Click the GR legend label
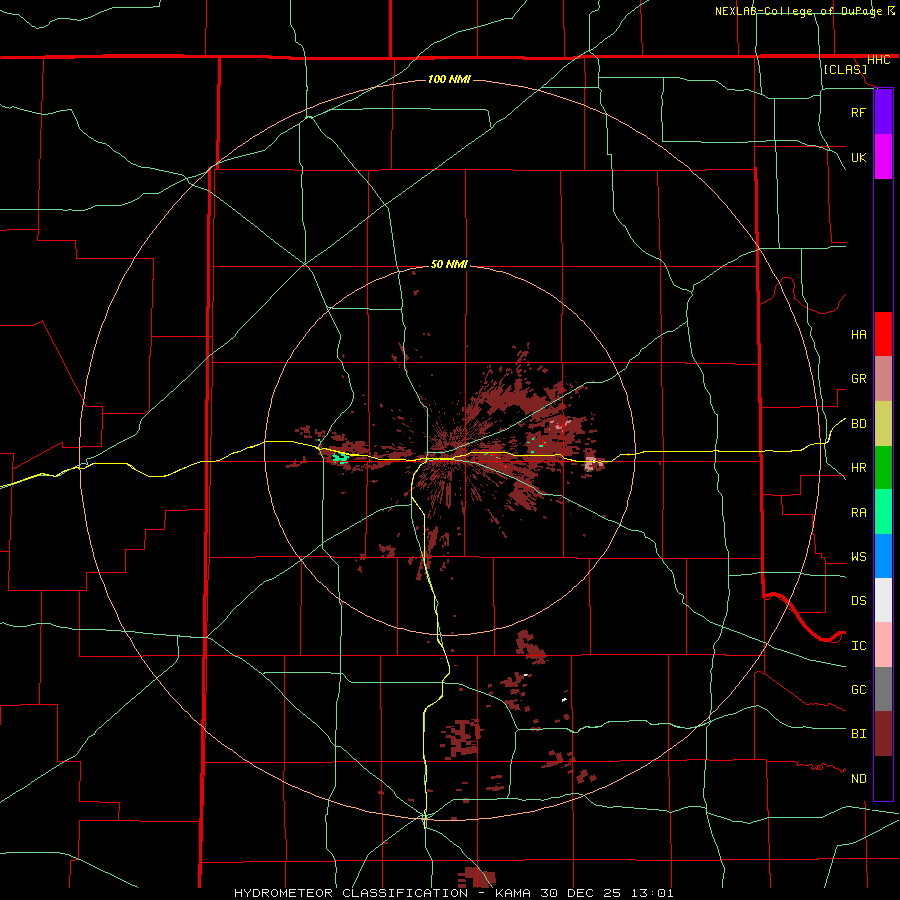Image resolution: width=900 pixels, height=900 pixels. pos(858,379)
